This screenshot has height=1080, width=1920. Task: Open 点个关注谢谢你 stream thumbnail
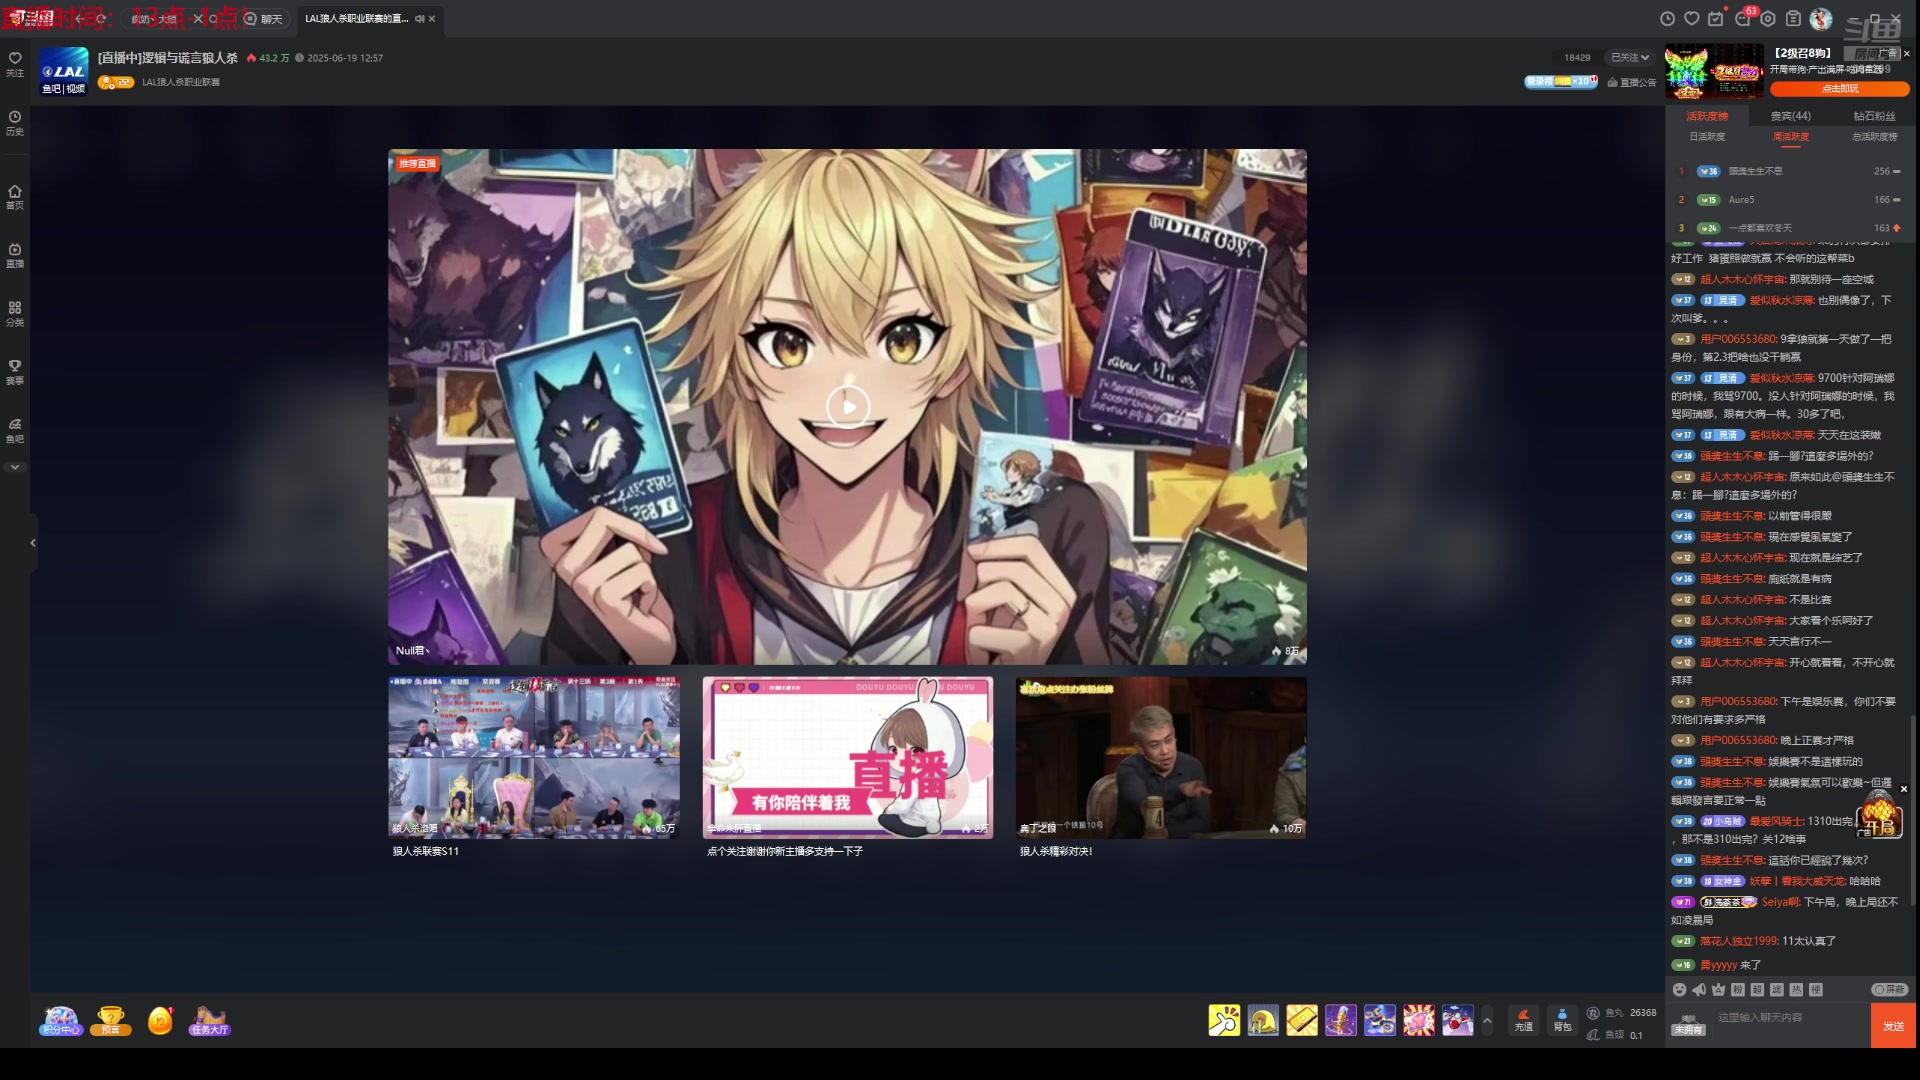[848, 757]
